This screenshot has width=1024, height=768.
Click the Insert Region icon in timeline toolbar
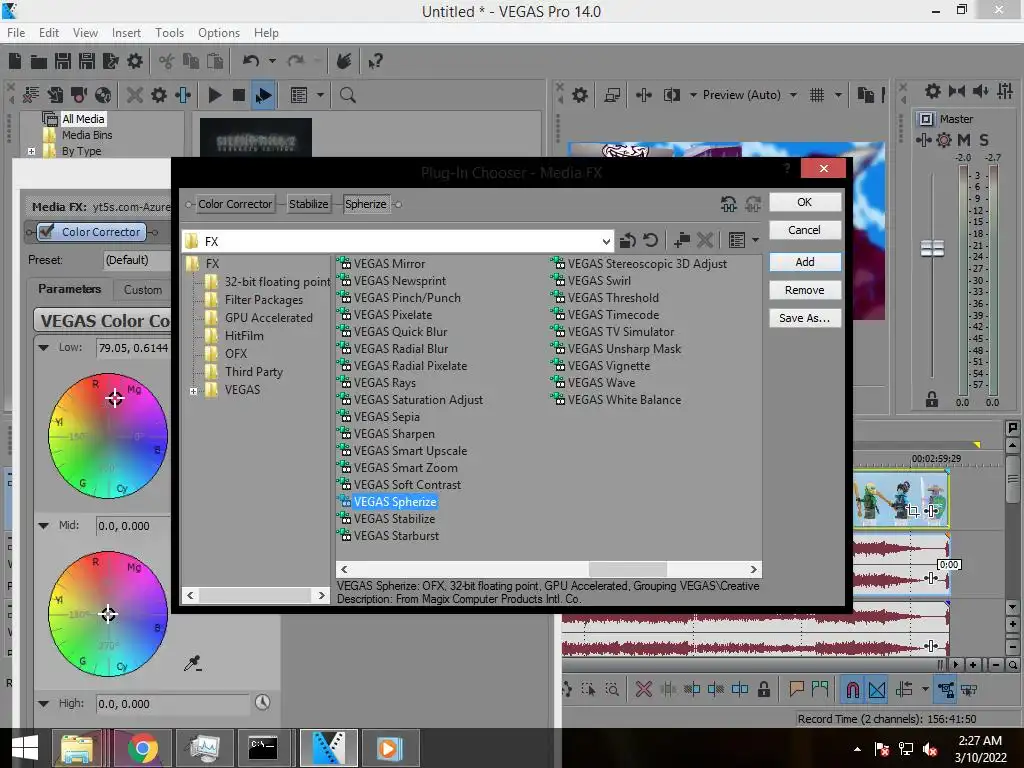point(820,690)
